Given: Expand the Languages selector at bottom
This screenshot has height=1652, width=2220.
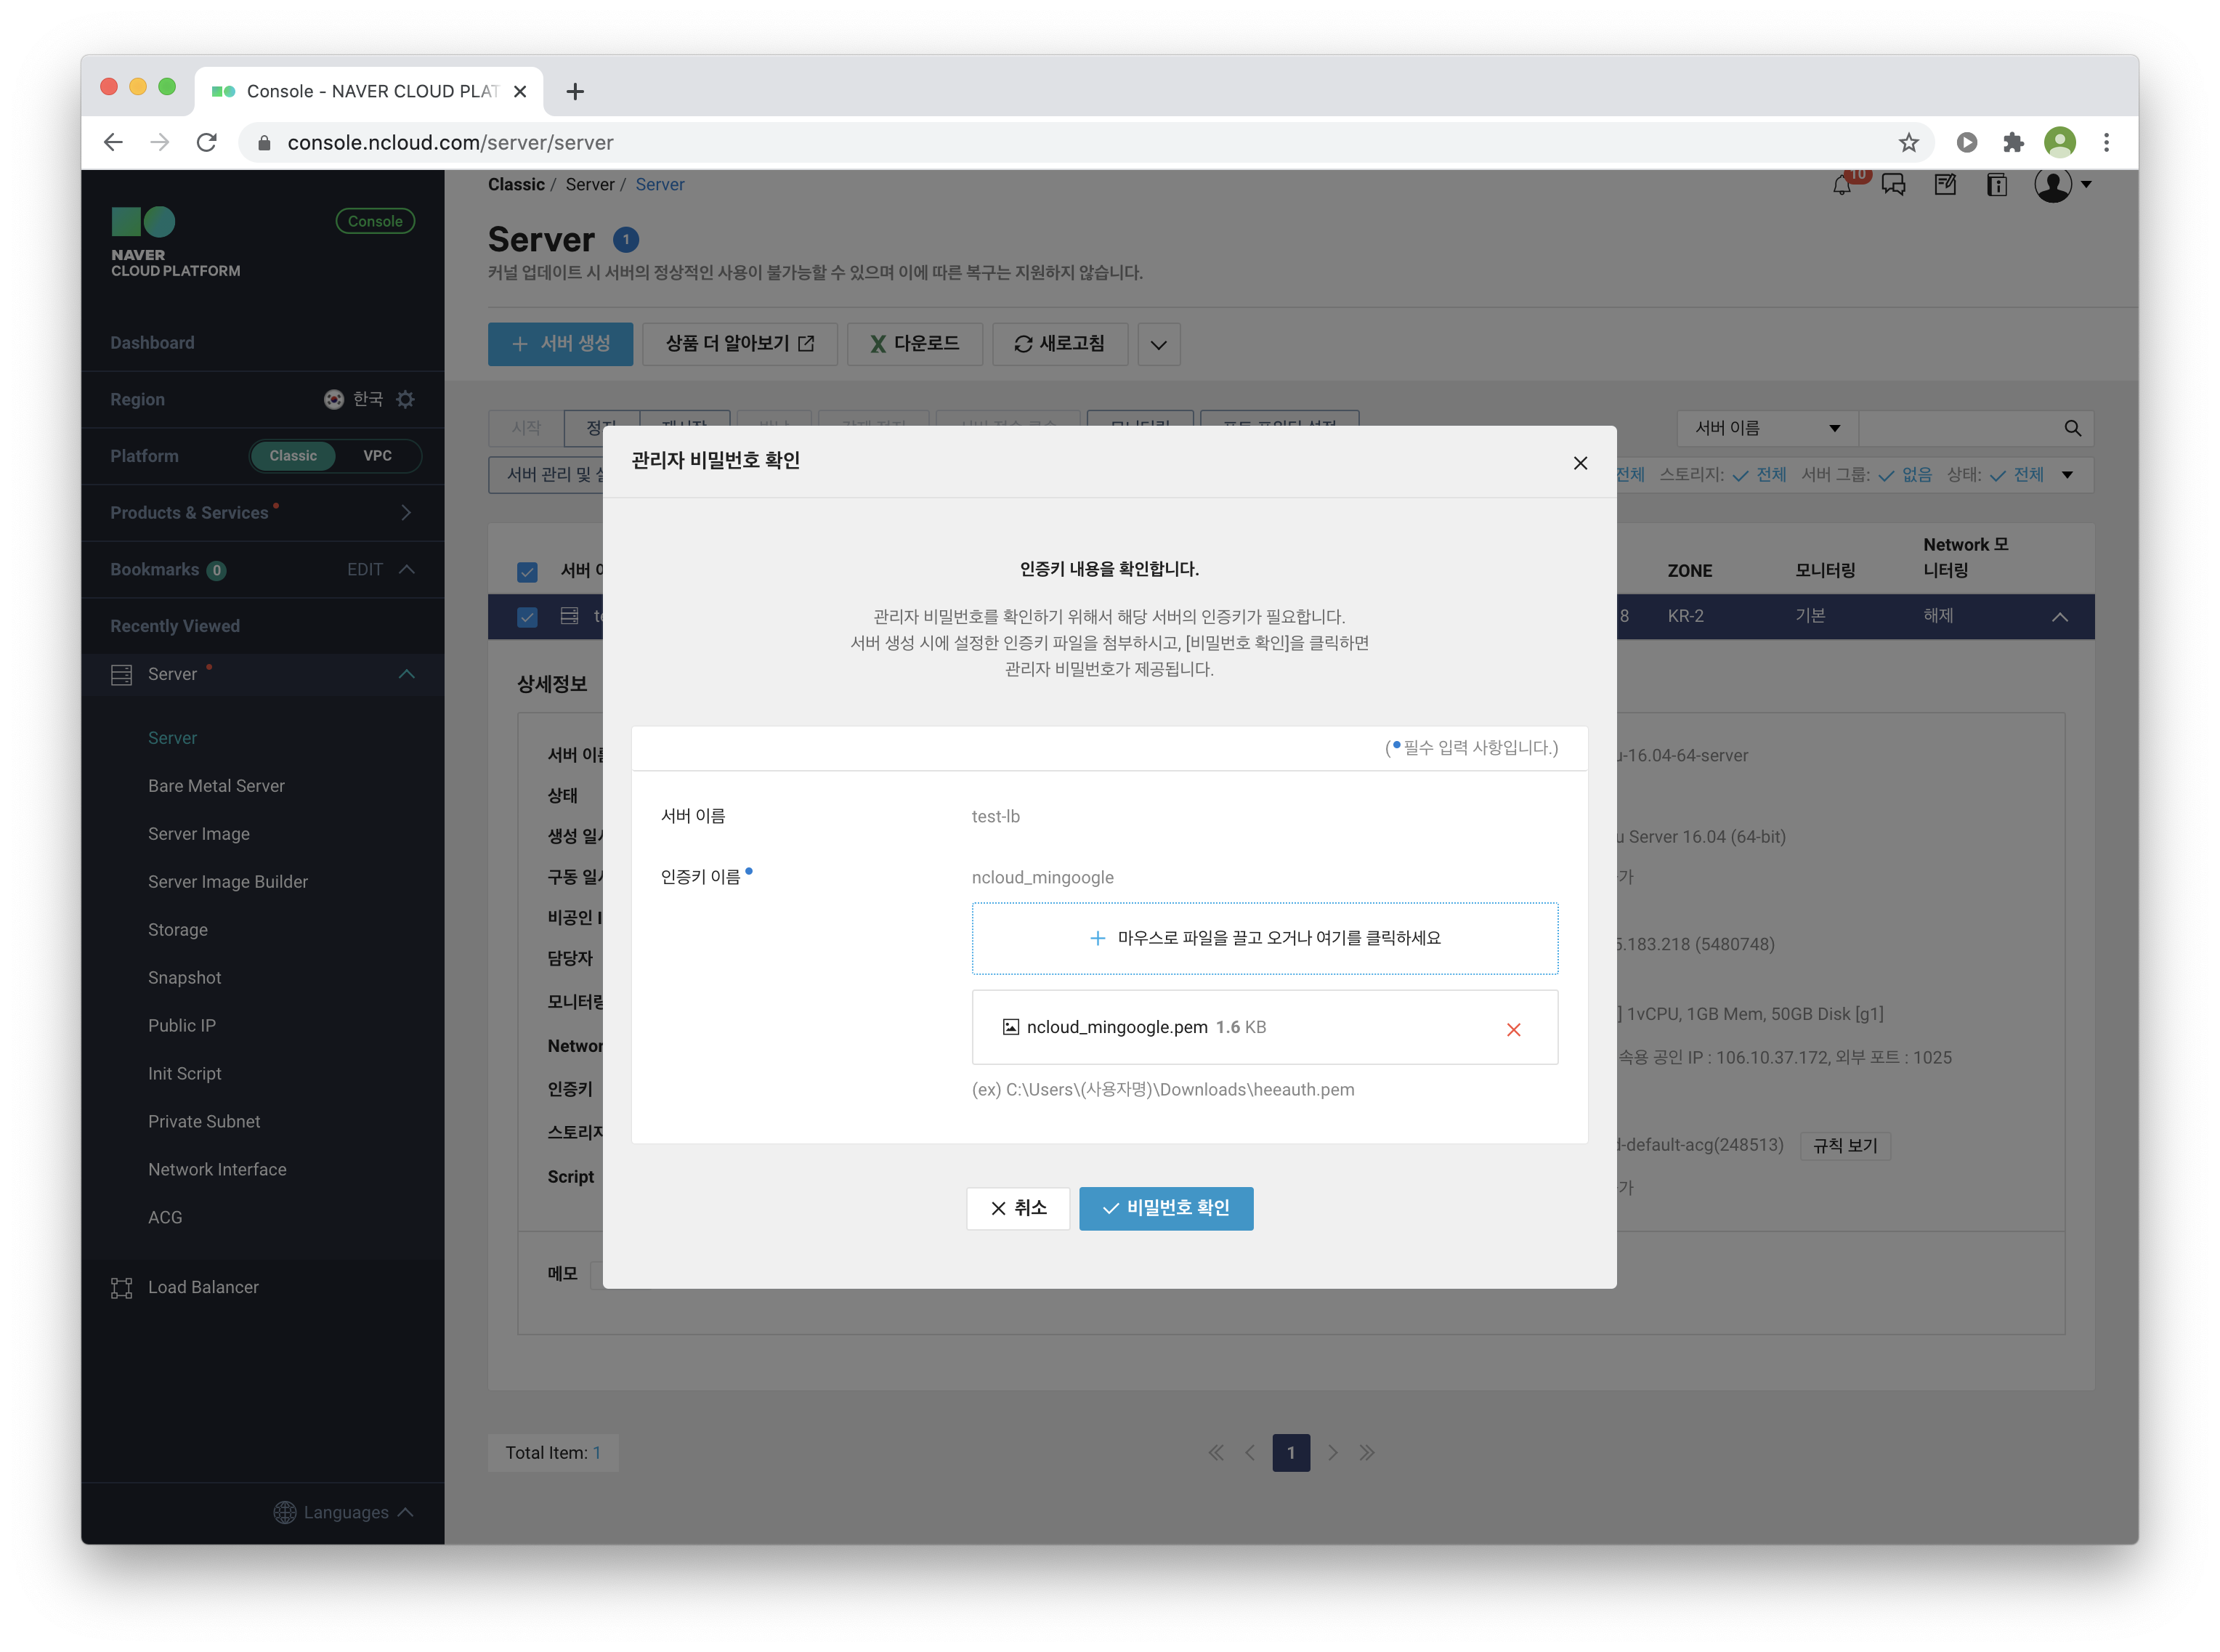Looking at the screenshot, I should (344, 1512).
